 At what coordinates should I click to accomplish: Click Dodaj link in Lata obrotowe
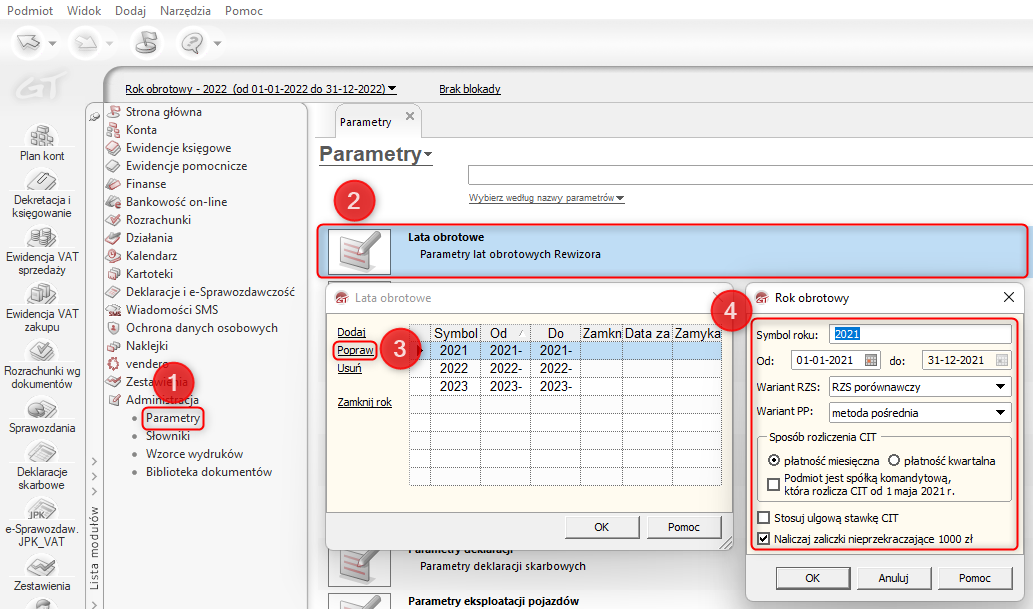click(x=351, y=332)
